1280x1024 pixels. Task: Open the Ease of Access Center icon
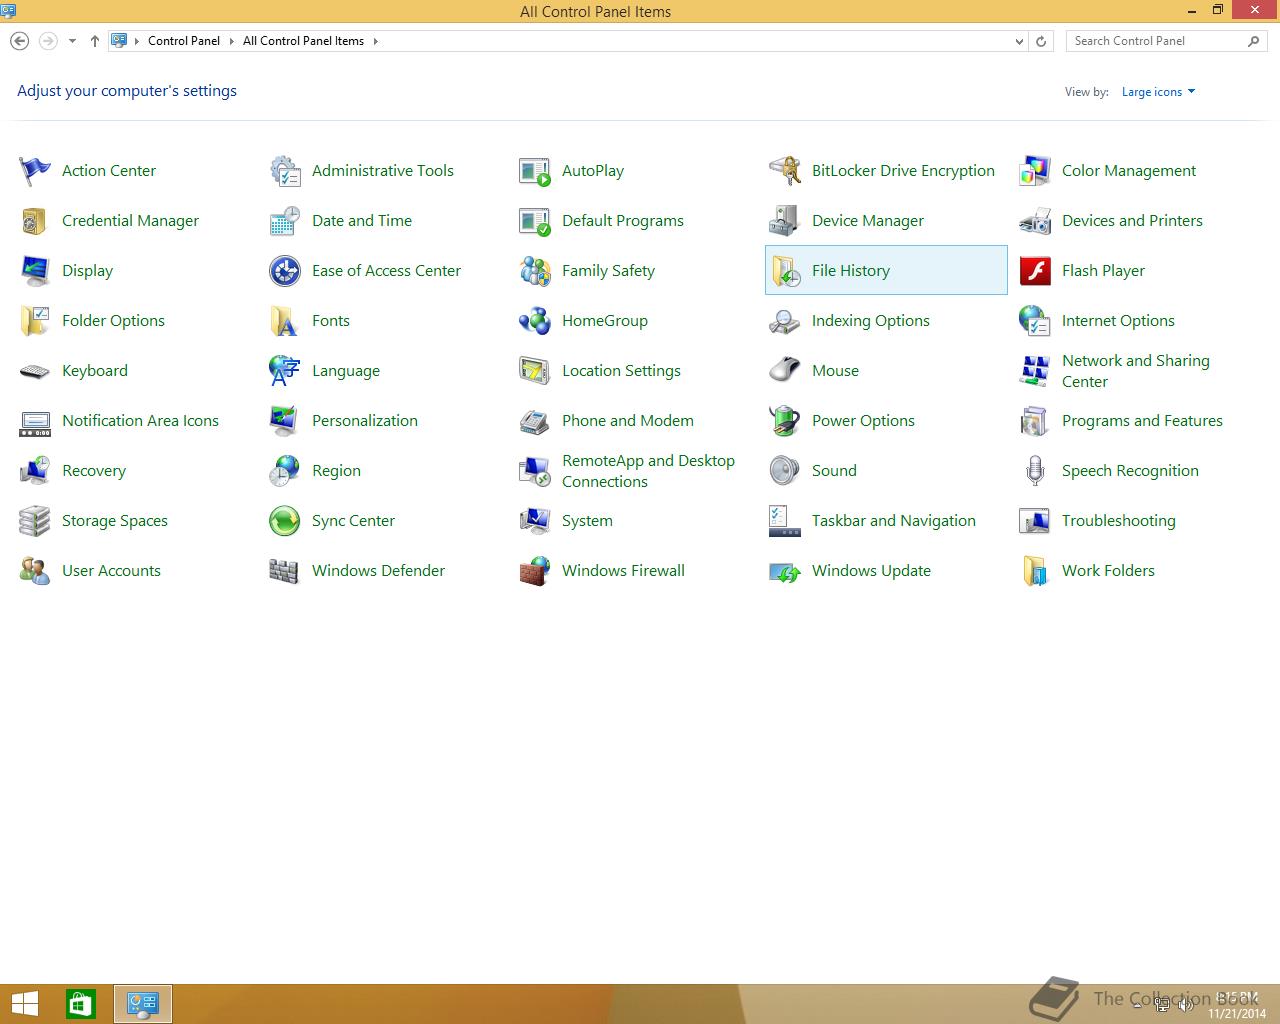[x=285, y=271]
